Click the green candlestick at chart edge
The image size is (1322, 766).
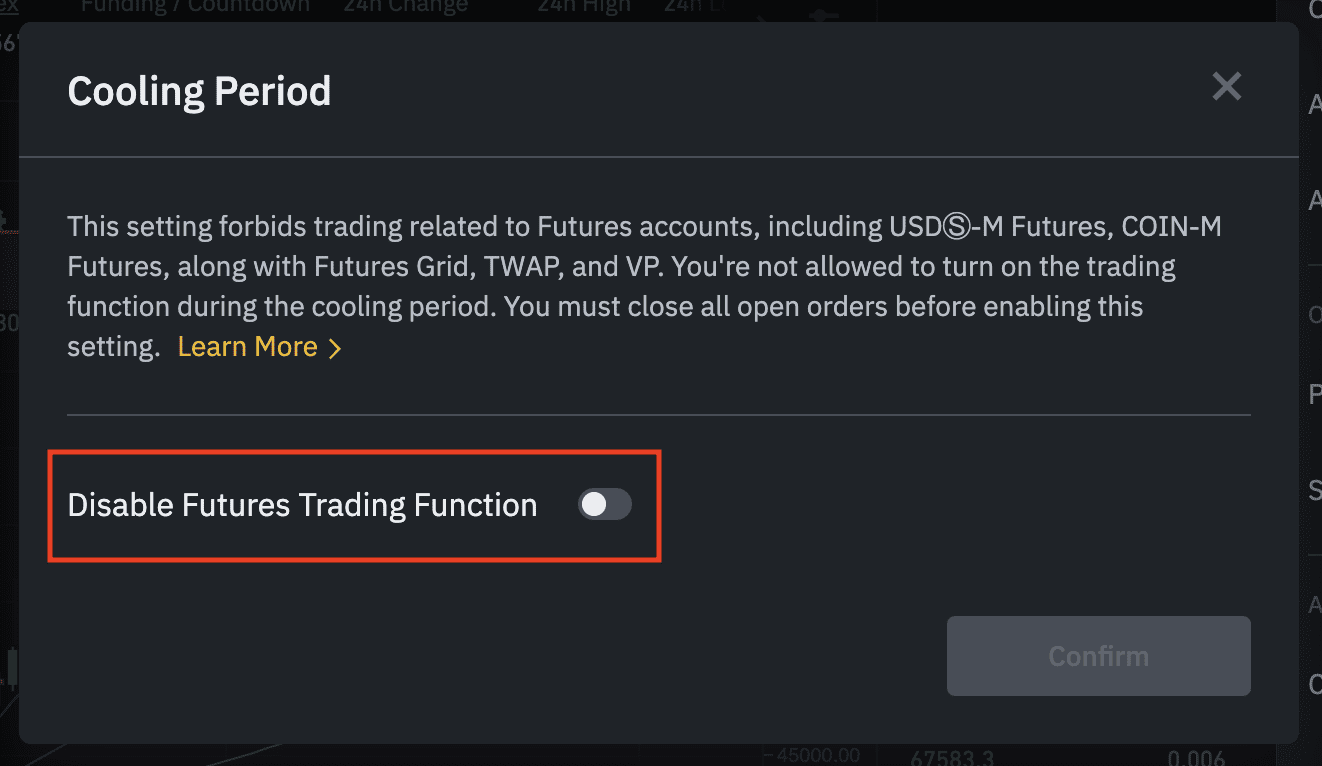[12, 668]
